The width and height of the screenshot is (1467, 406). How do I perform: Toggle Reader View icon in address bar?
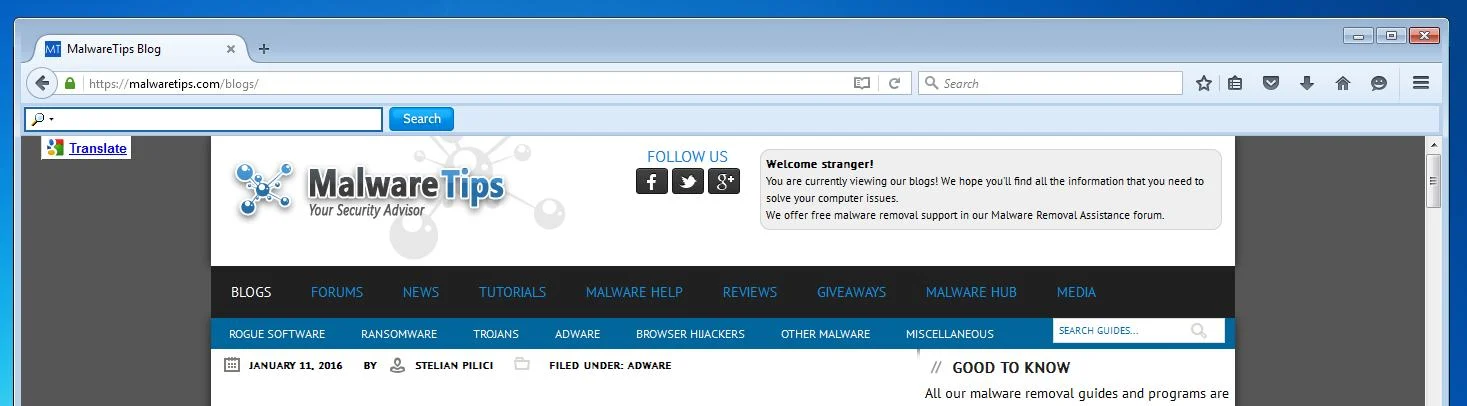862,84
